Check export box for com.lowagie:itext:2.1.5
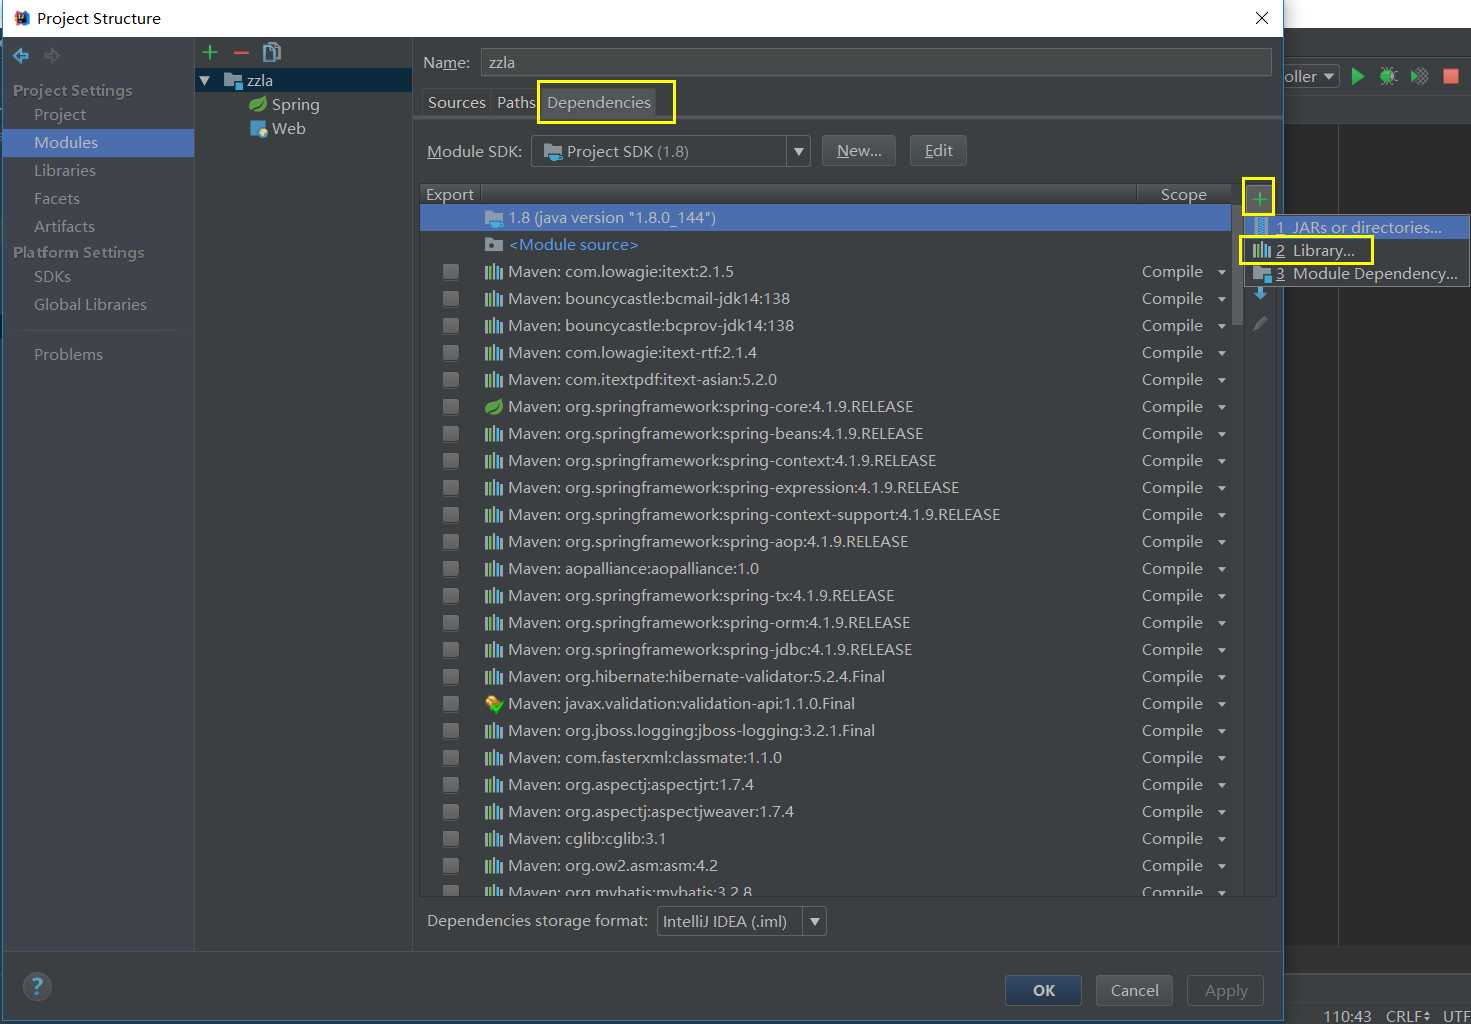 pos(451,271)
